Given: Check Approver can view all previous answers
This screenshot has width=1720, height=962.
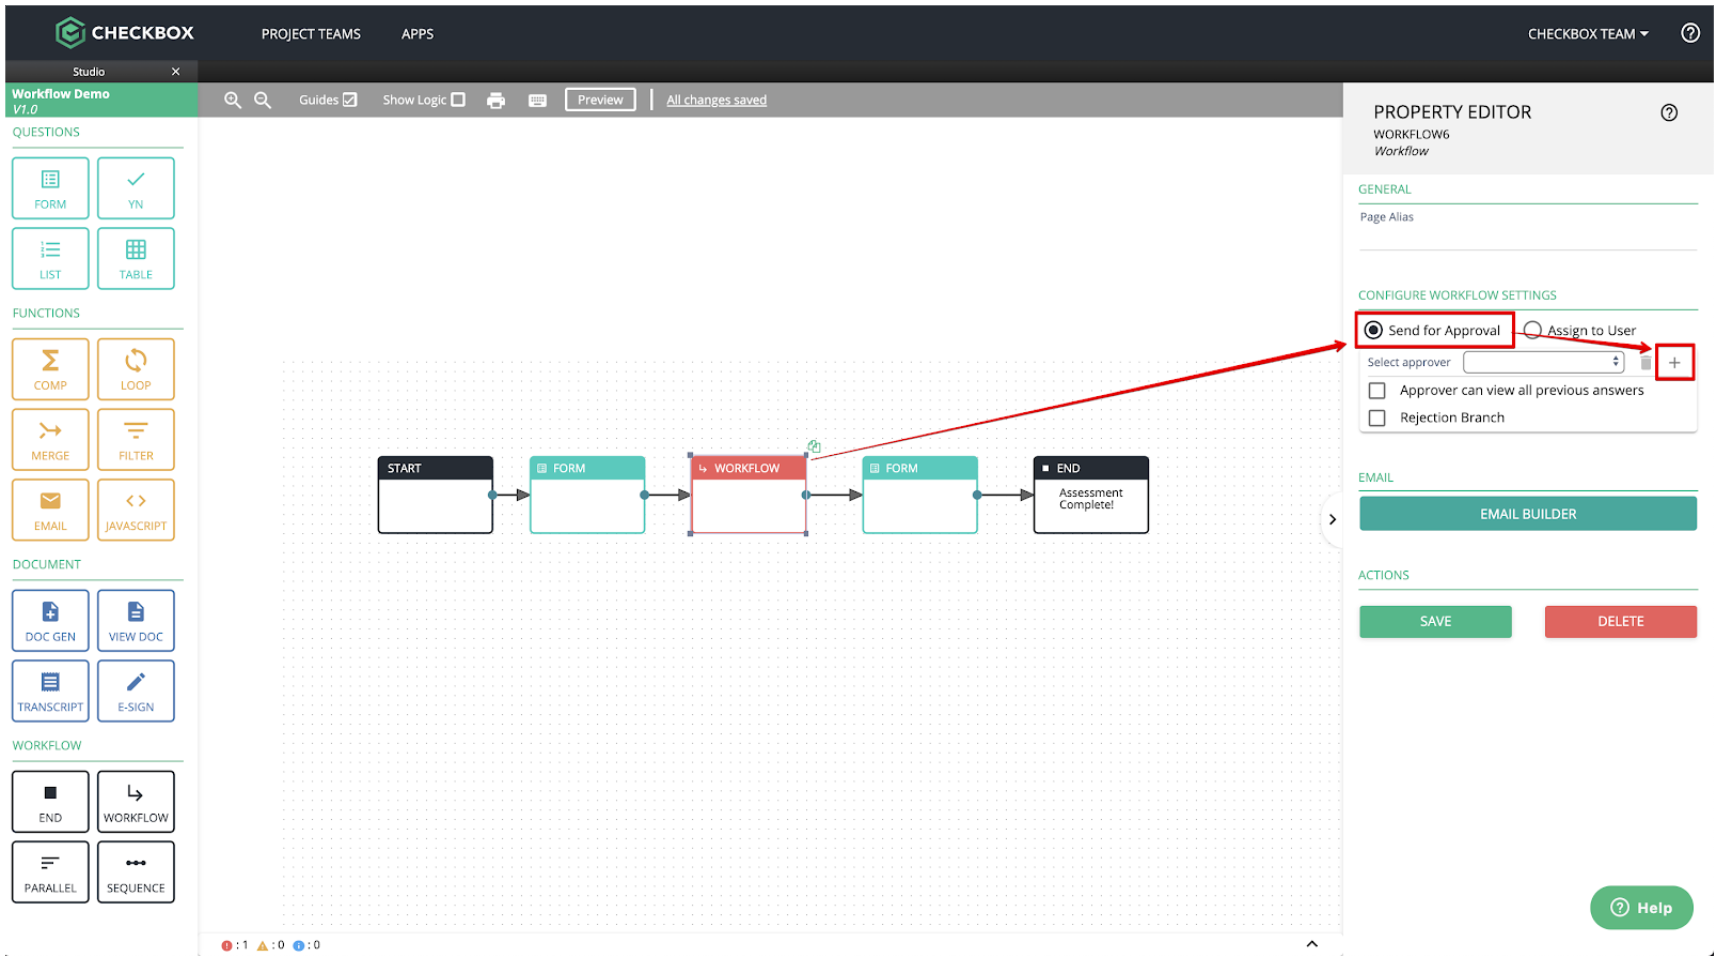Looking at the screenshot, I should pyautogui.click(x=1377, y=391).
